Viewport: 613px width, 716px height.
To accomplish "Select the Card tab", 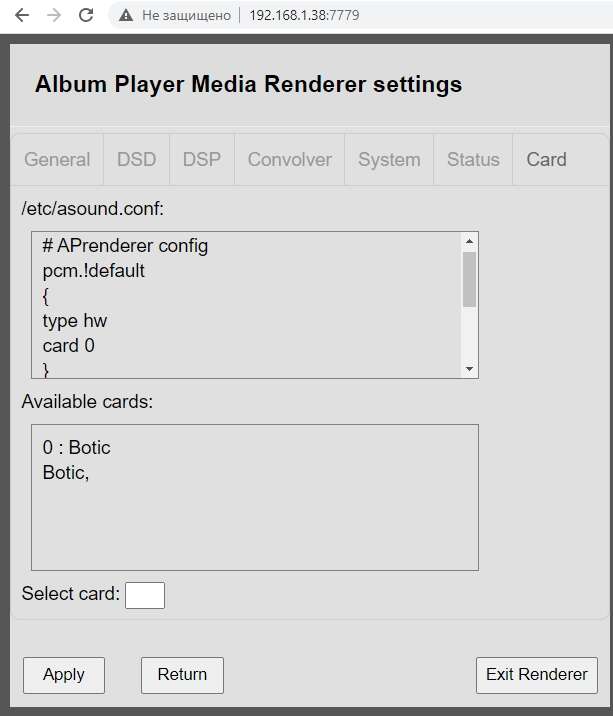I will [x=546, y=159].
